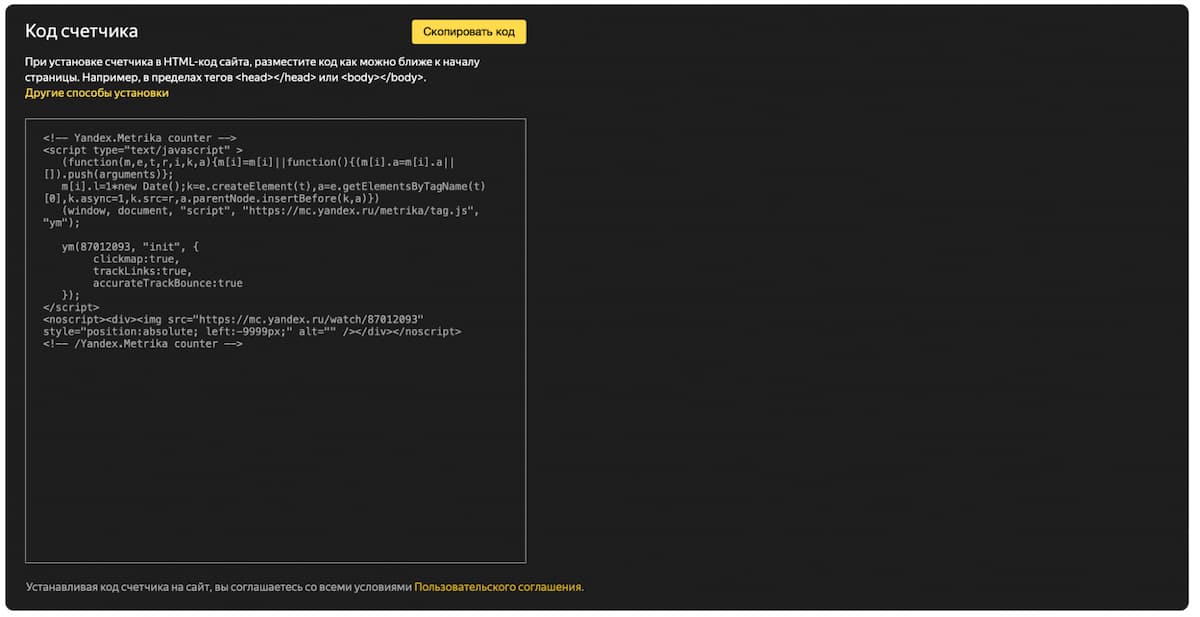The width and height of the screenshot is (1200, 617).
Task: Click the opening Yandex.Metrika counter comment line
Action: [139, 138]
